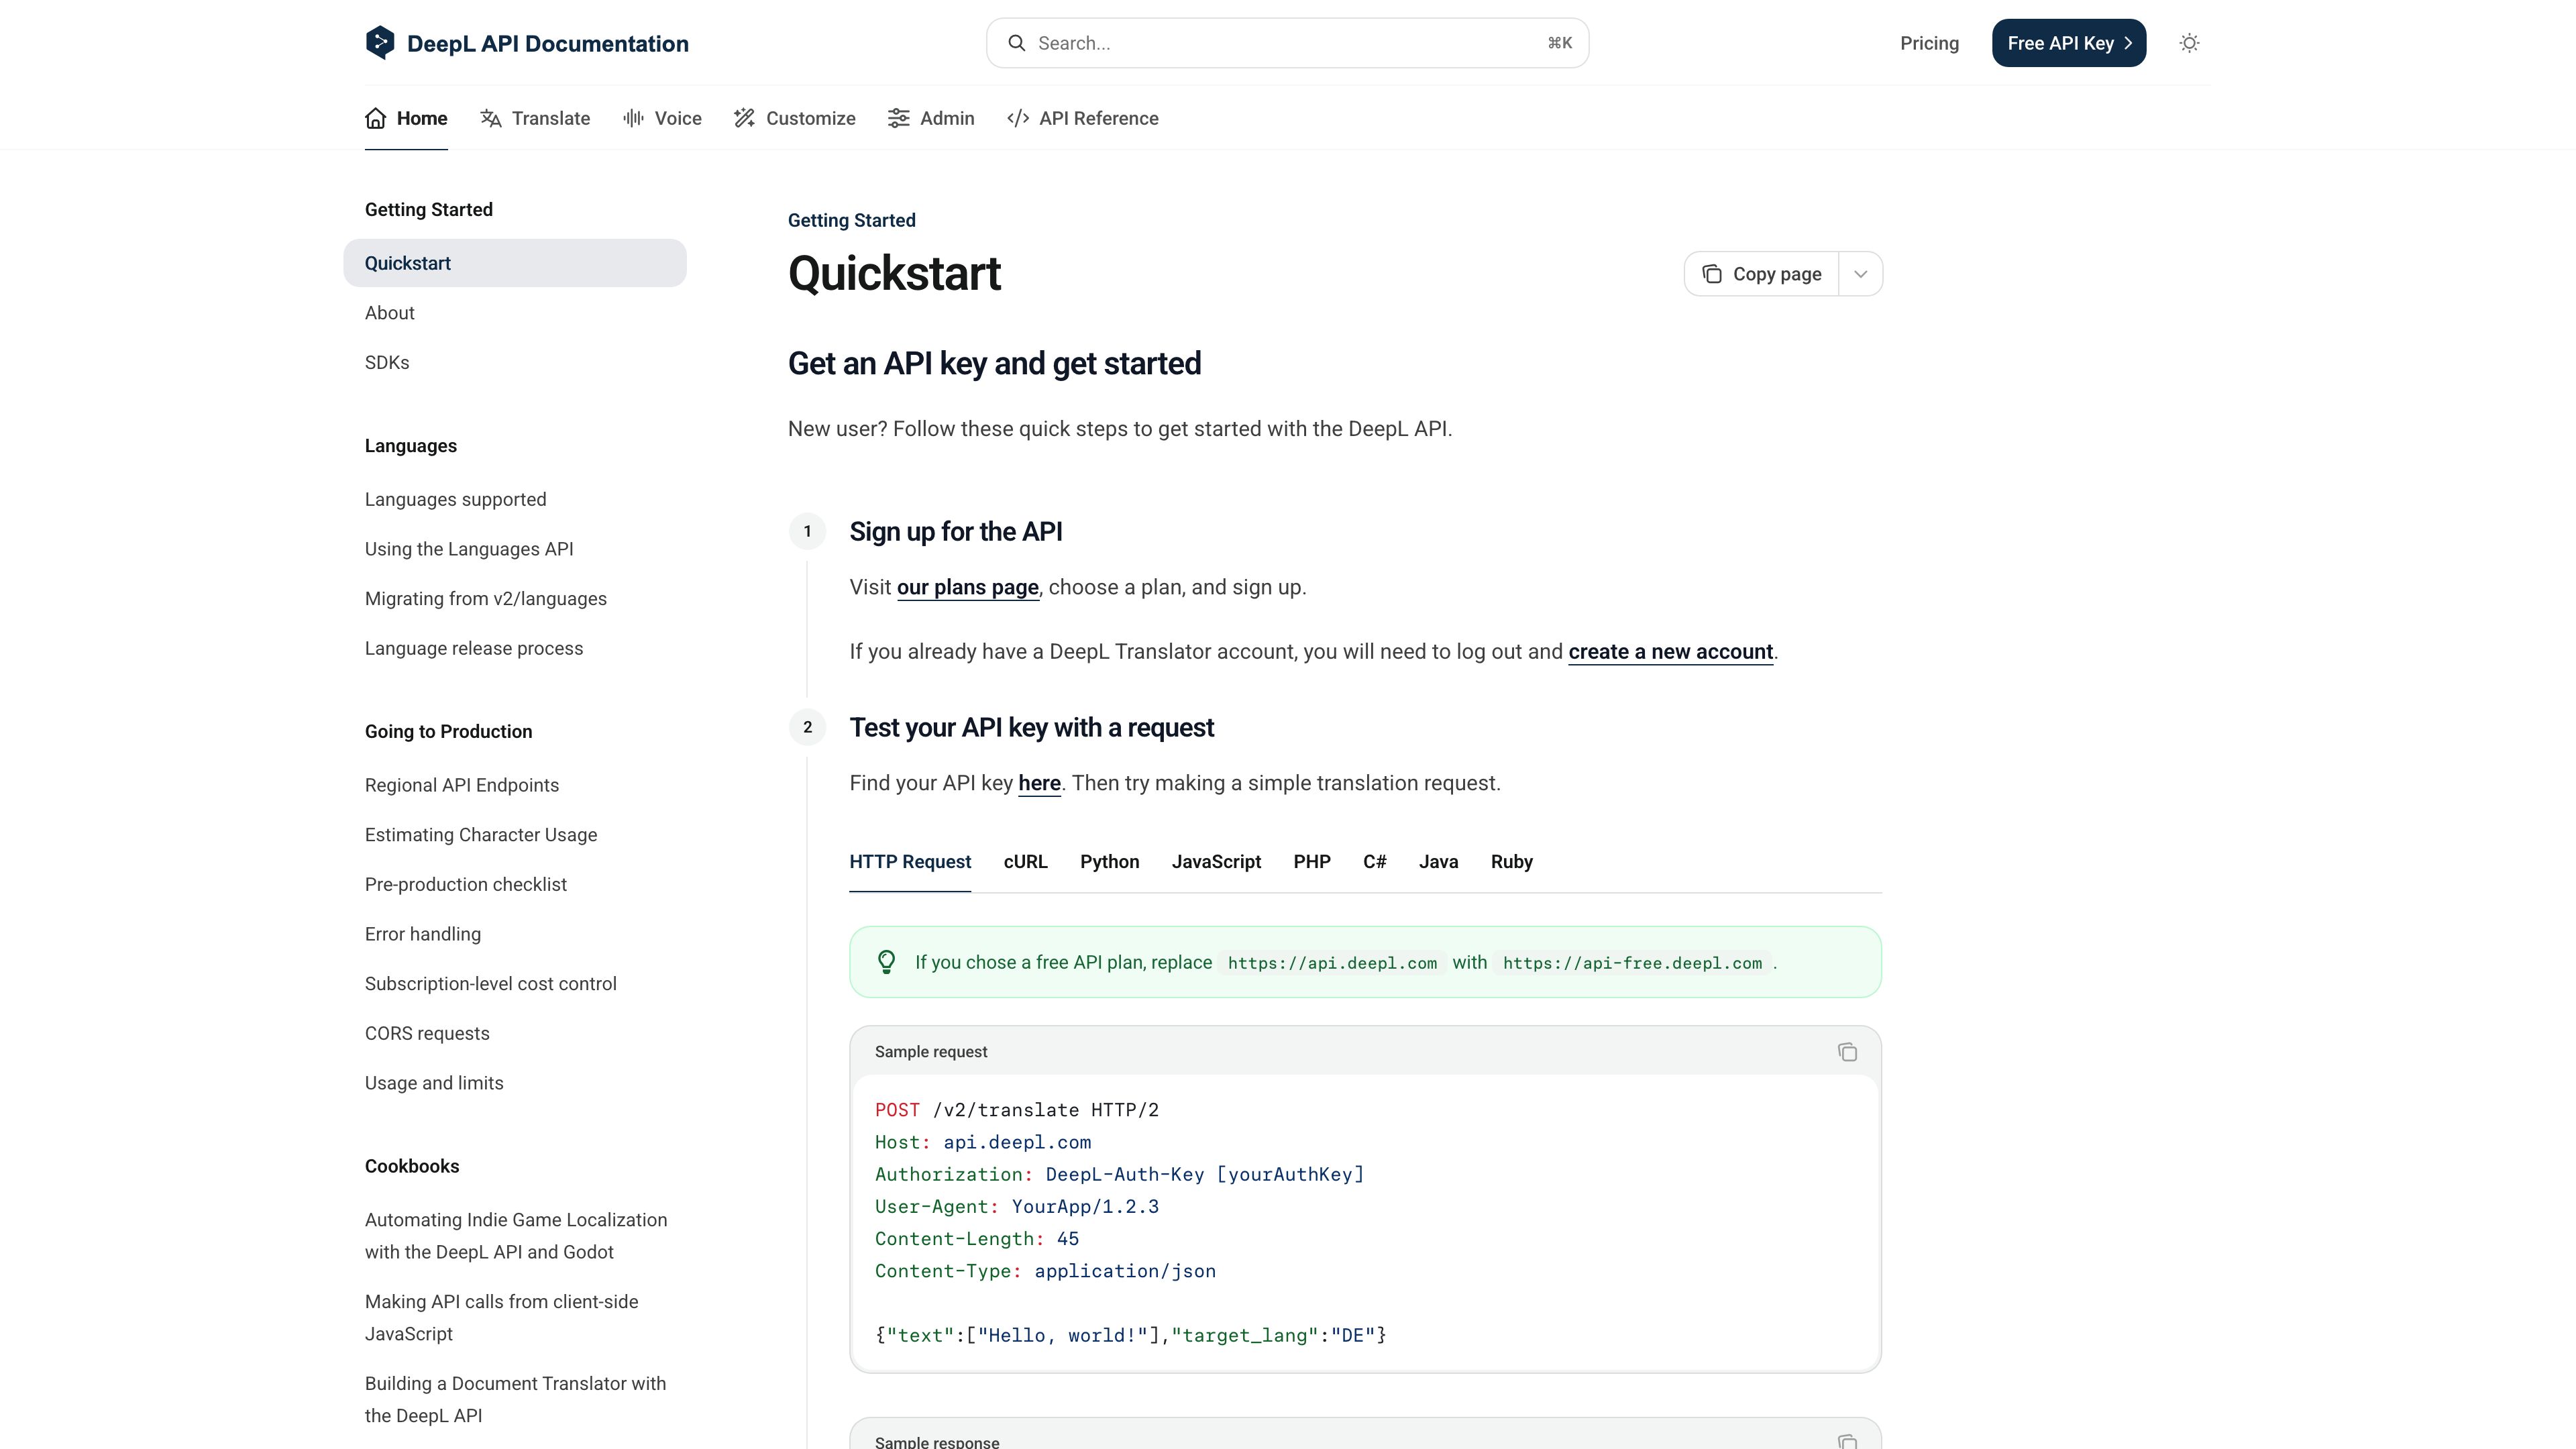This screenshot has height=1449, width=2576.
Task: Open Estimating Character Usage page
Action: pos(480,835)
